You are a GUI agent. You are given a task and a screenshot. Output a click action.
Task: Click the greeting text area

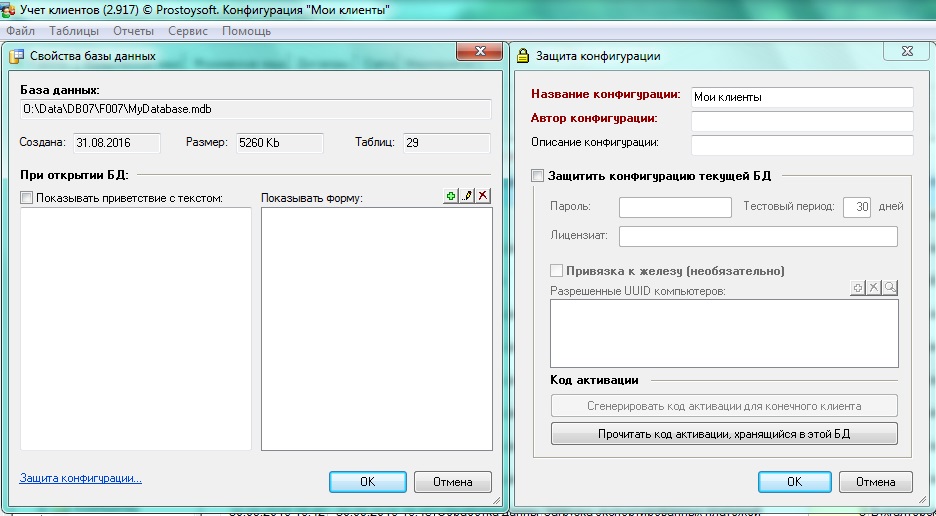coord(136,328)
